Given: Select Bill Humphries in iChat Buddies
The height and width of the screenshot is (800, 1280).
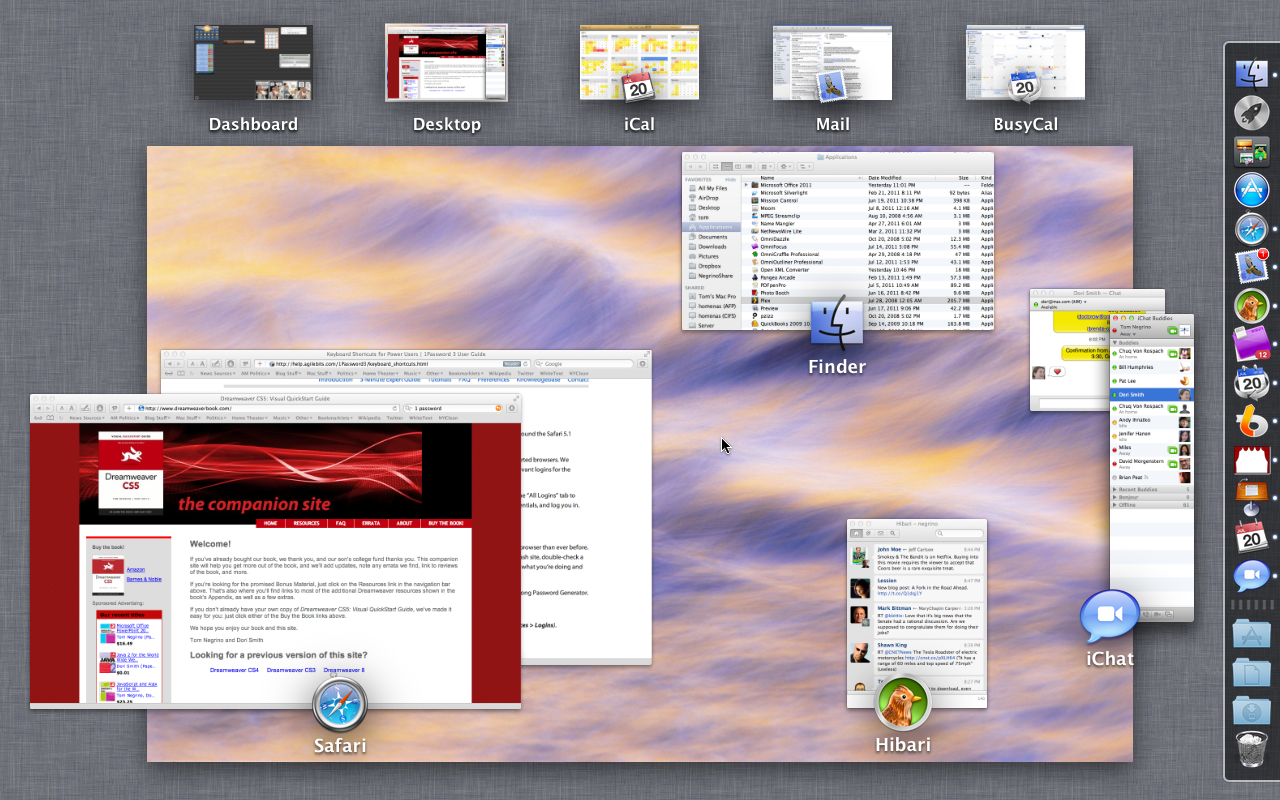Looking at the screenshot, I should pyautogui.click(x=1153, y=367).
